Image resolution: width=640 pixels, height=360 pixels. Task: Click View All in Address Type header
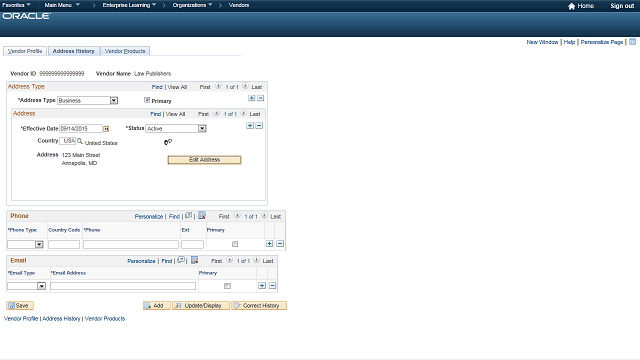pos(177,87)
